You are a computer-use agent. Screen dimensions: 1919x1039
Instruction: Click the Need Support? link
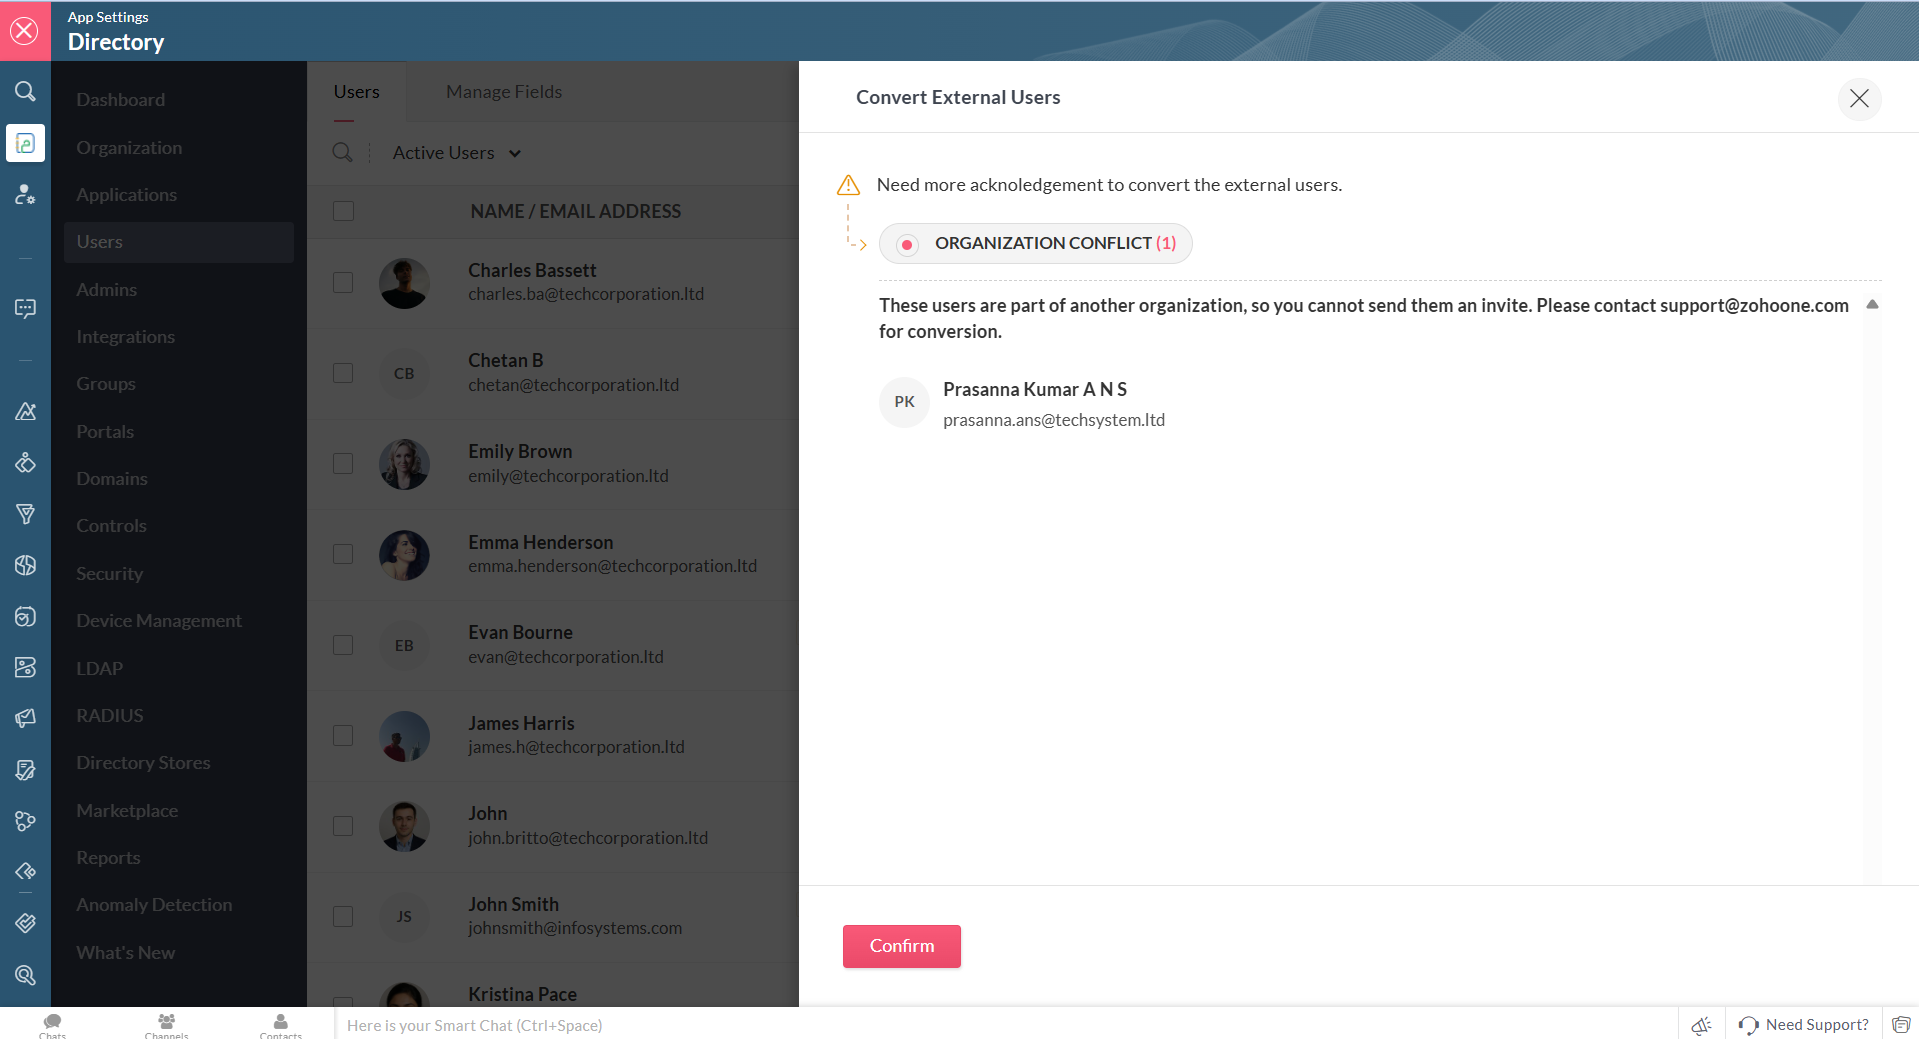[1817, 1024]
